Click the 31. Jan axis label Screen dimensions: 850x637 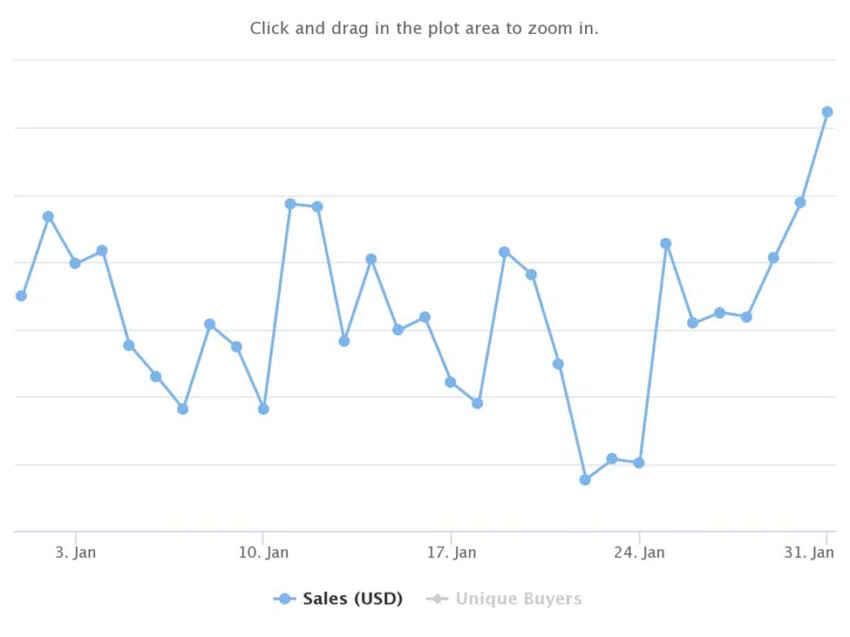tap(809, 552)
